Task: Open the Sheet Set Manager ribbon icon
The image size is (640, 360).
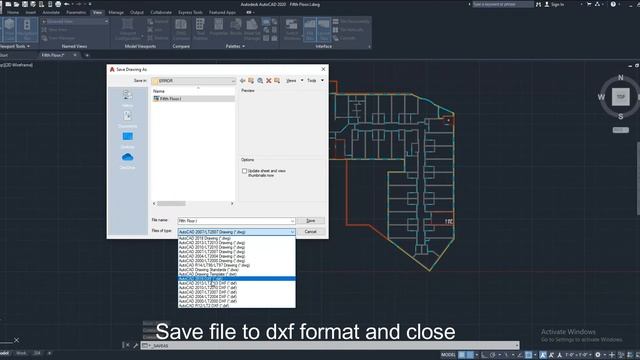Action: (252, 29)
